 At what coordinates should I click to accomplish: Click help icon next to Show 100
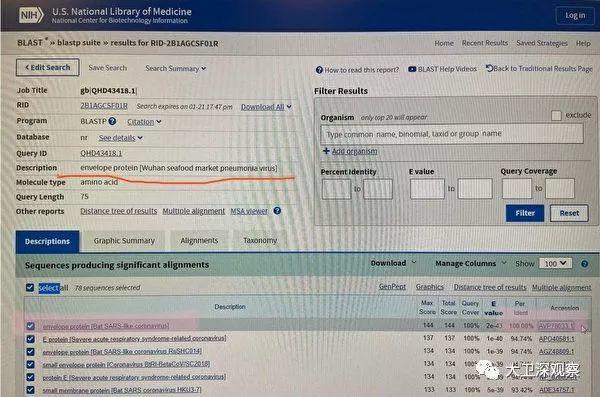click(584, 264)
